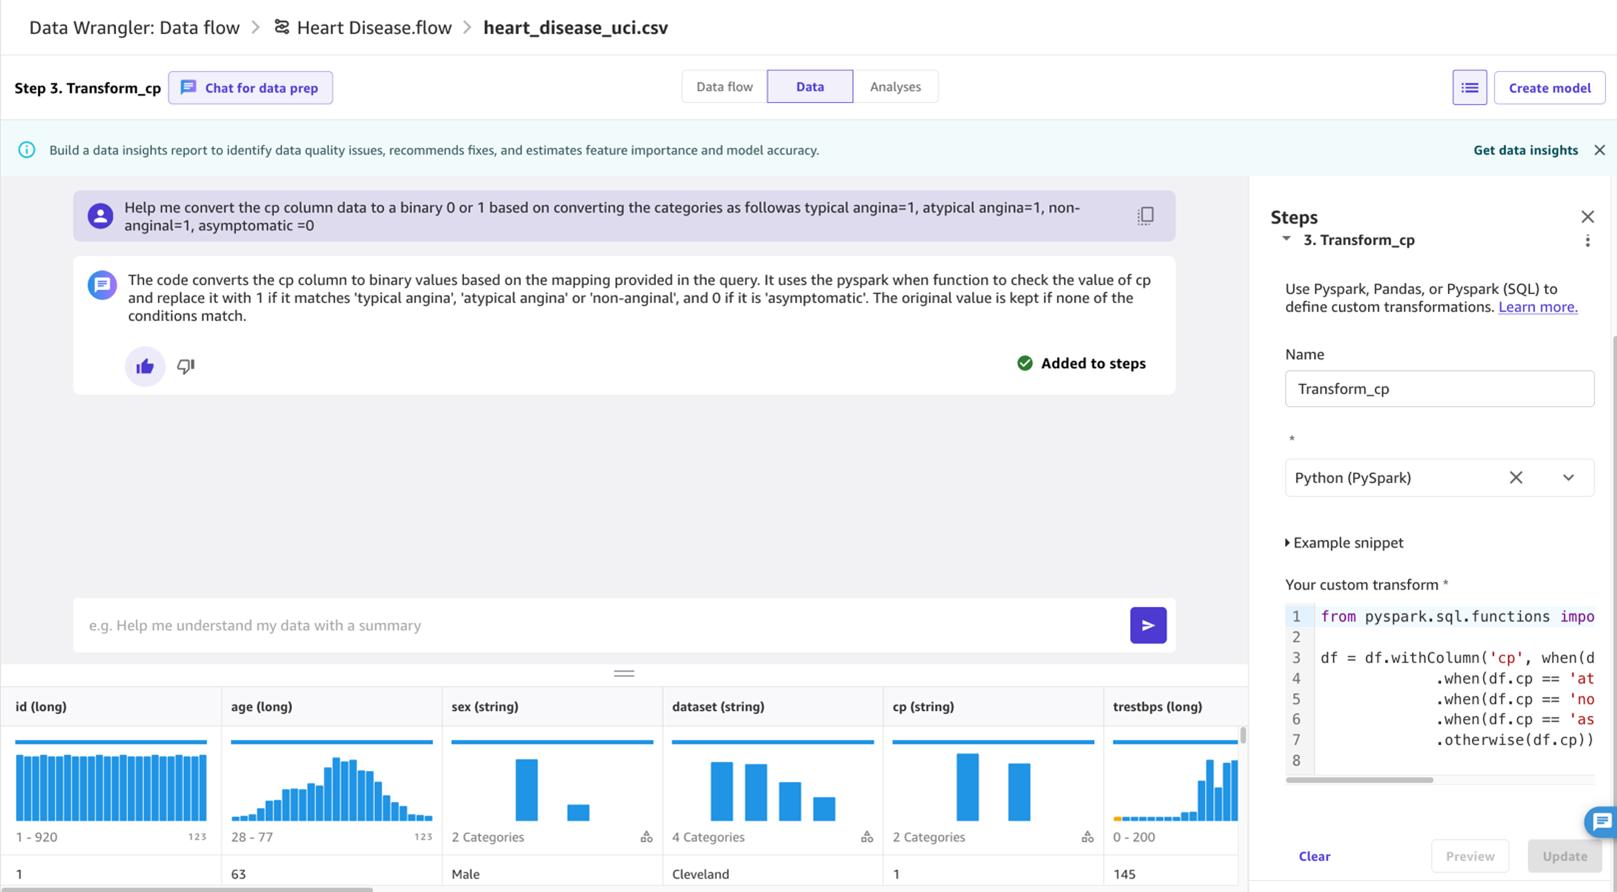Click the panel resize handle above table
The image size is (1617, 892).
624,673
